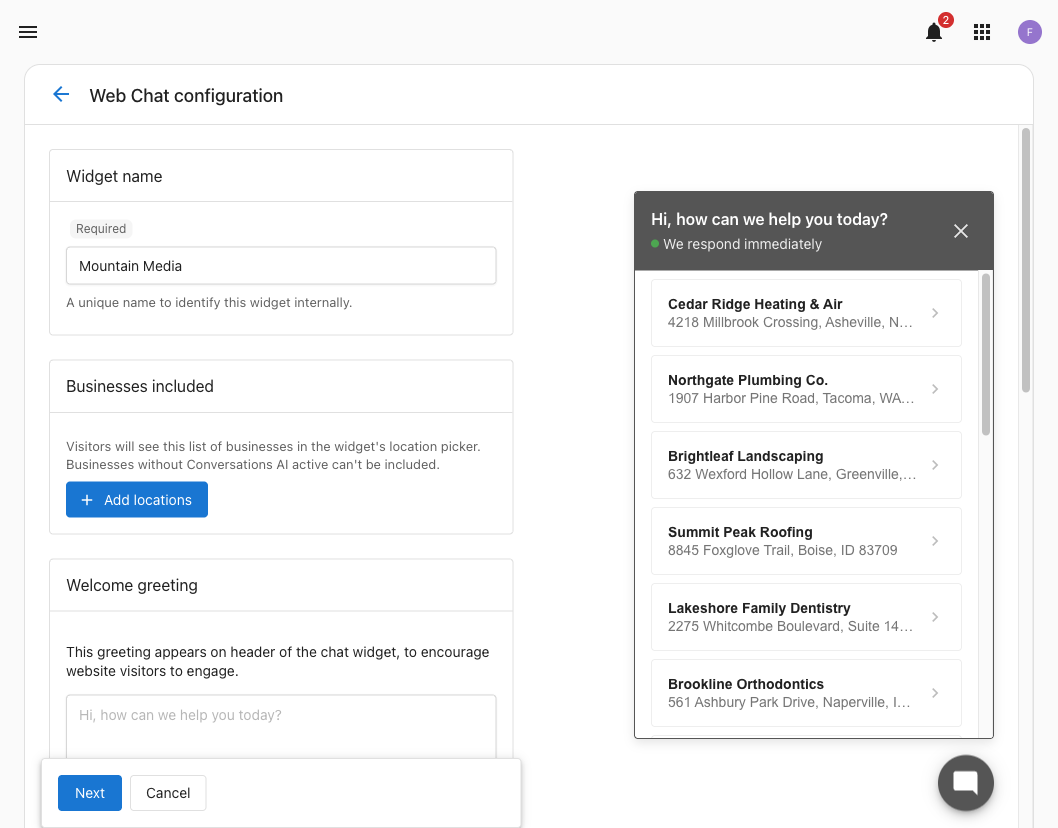The height and width of the screenshot is (828, 1058).
Task: Open chevron for Brightleaf Landscaping
Action: [935, 465]
